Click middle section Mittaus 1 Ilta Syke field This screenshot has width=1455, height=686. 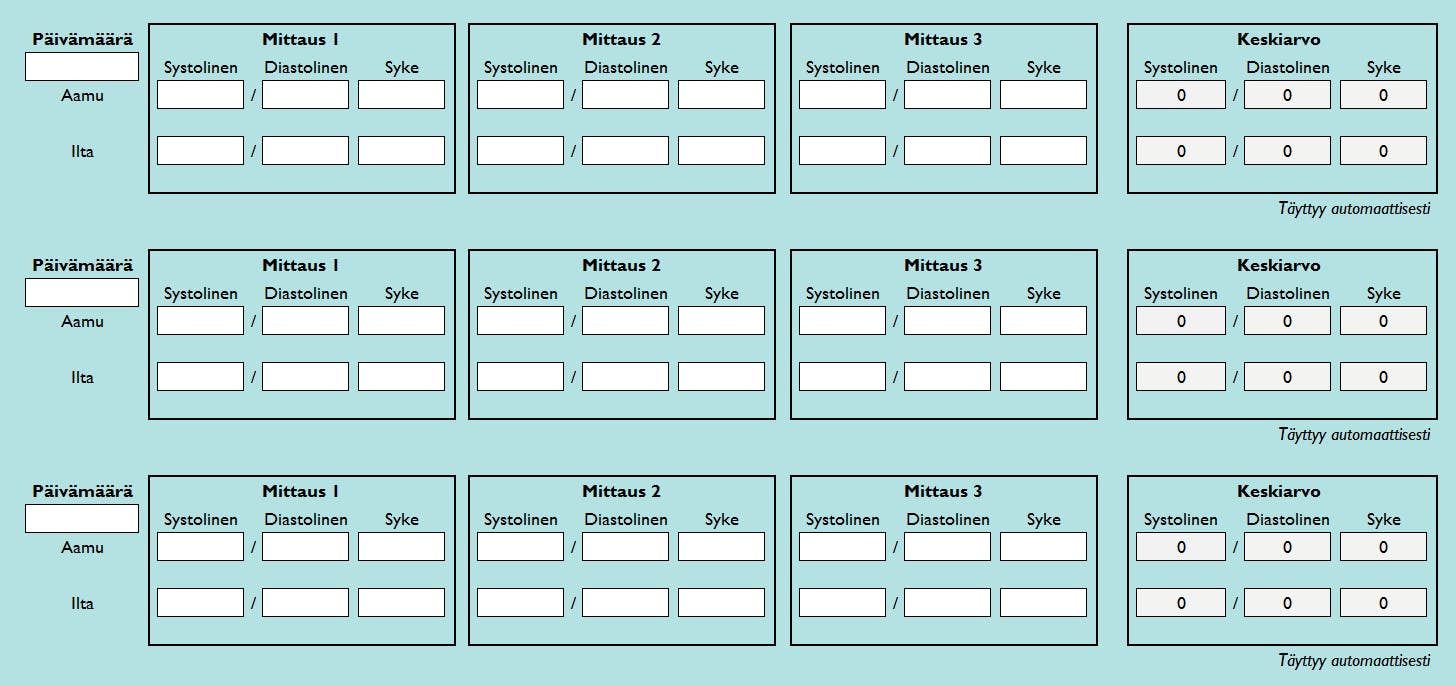point(401,377)
